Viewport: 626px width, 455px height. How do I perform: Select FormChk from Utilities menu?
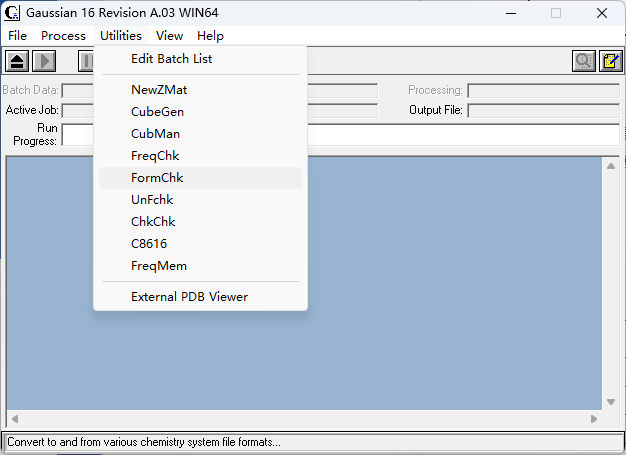pyautogui.click(x=157, y=178)
